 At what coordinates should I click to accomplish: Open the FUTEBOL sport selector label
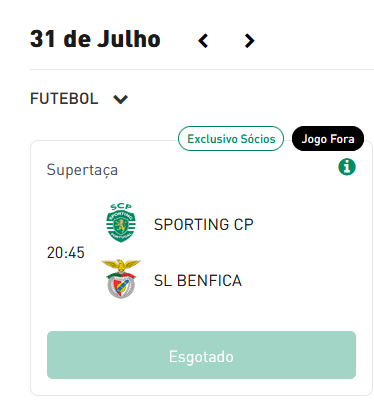point(64,99)
